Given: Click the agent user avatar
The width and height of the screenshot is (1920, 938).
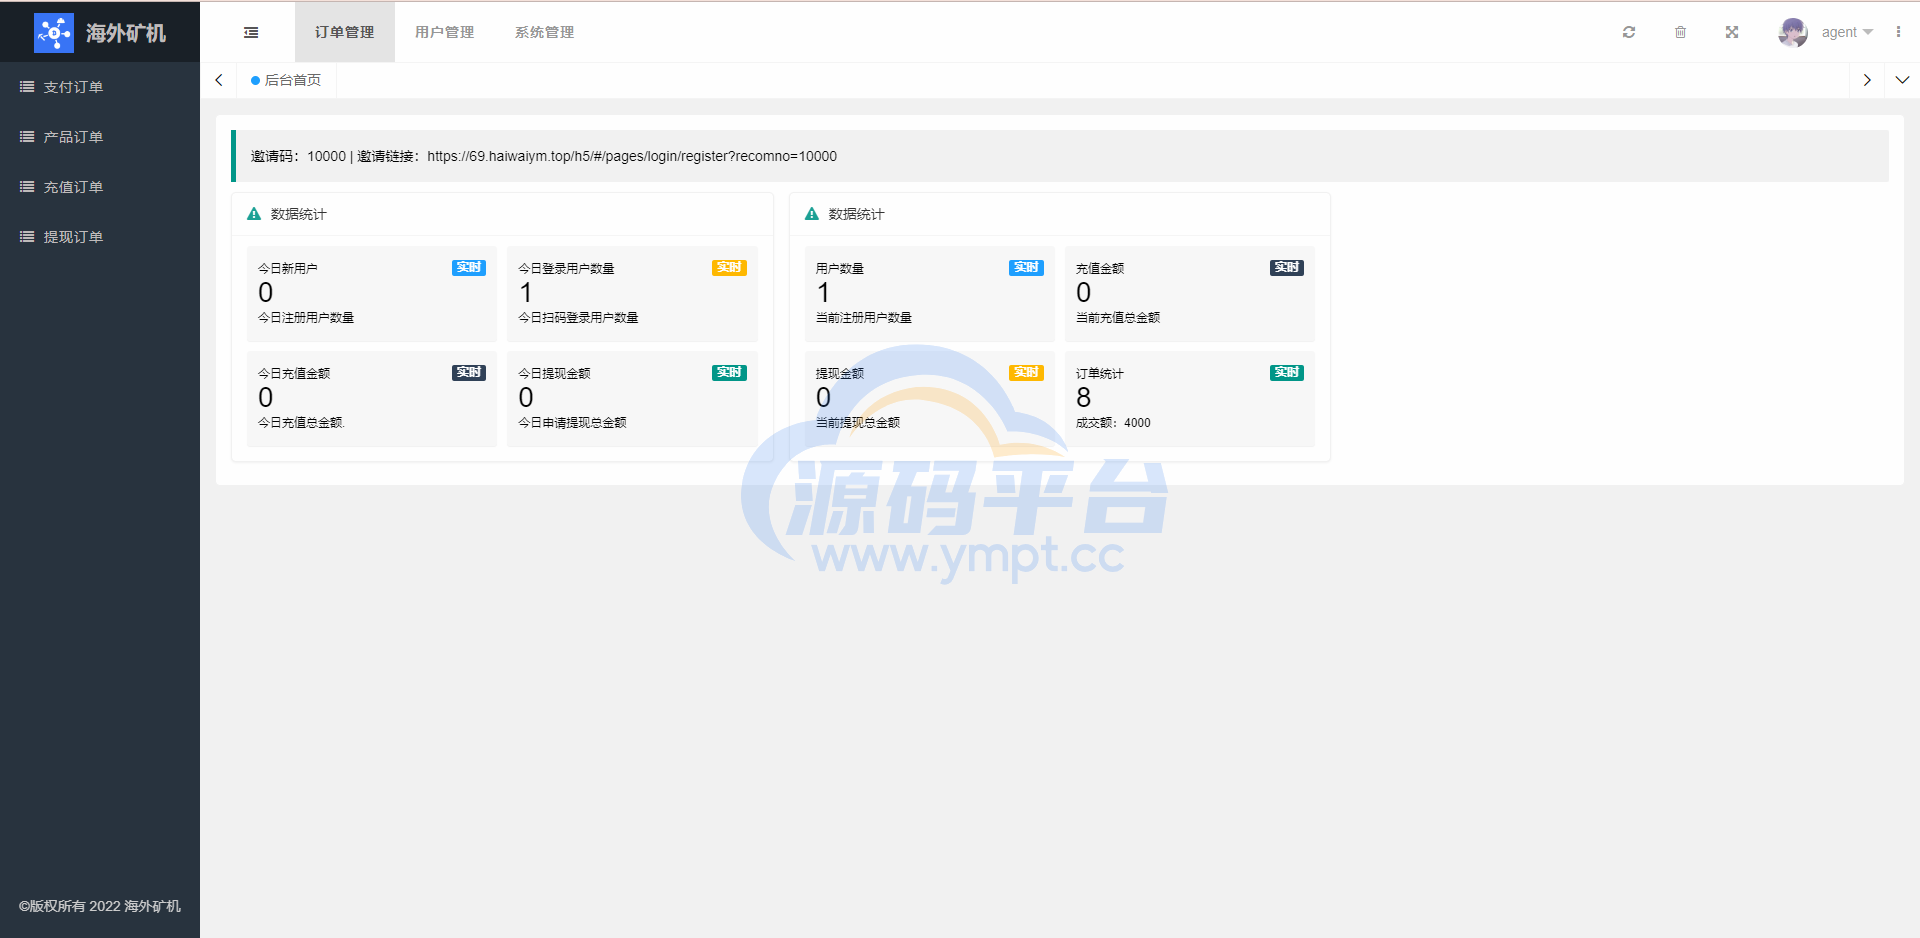Looking at the screenshot, I should pos(1793,32).
